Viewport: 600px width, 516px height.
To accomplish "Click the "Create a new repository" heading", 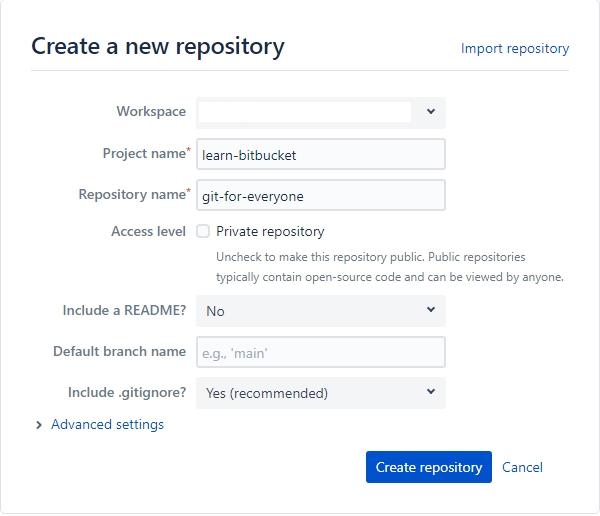I will (158, 47).
